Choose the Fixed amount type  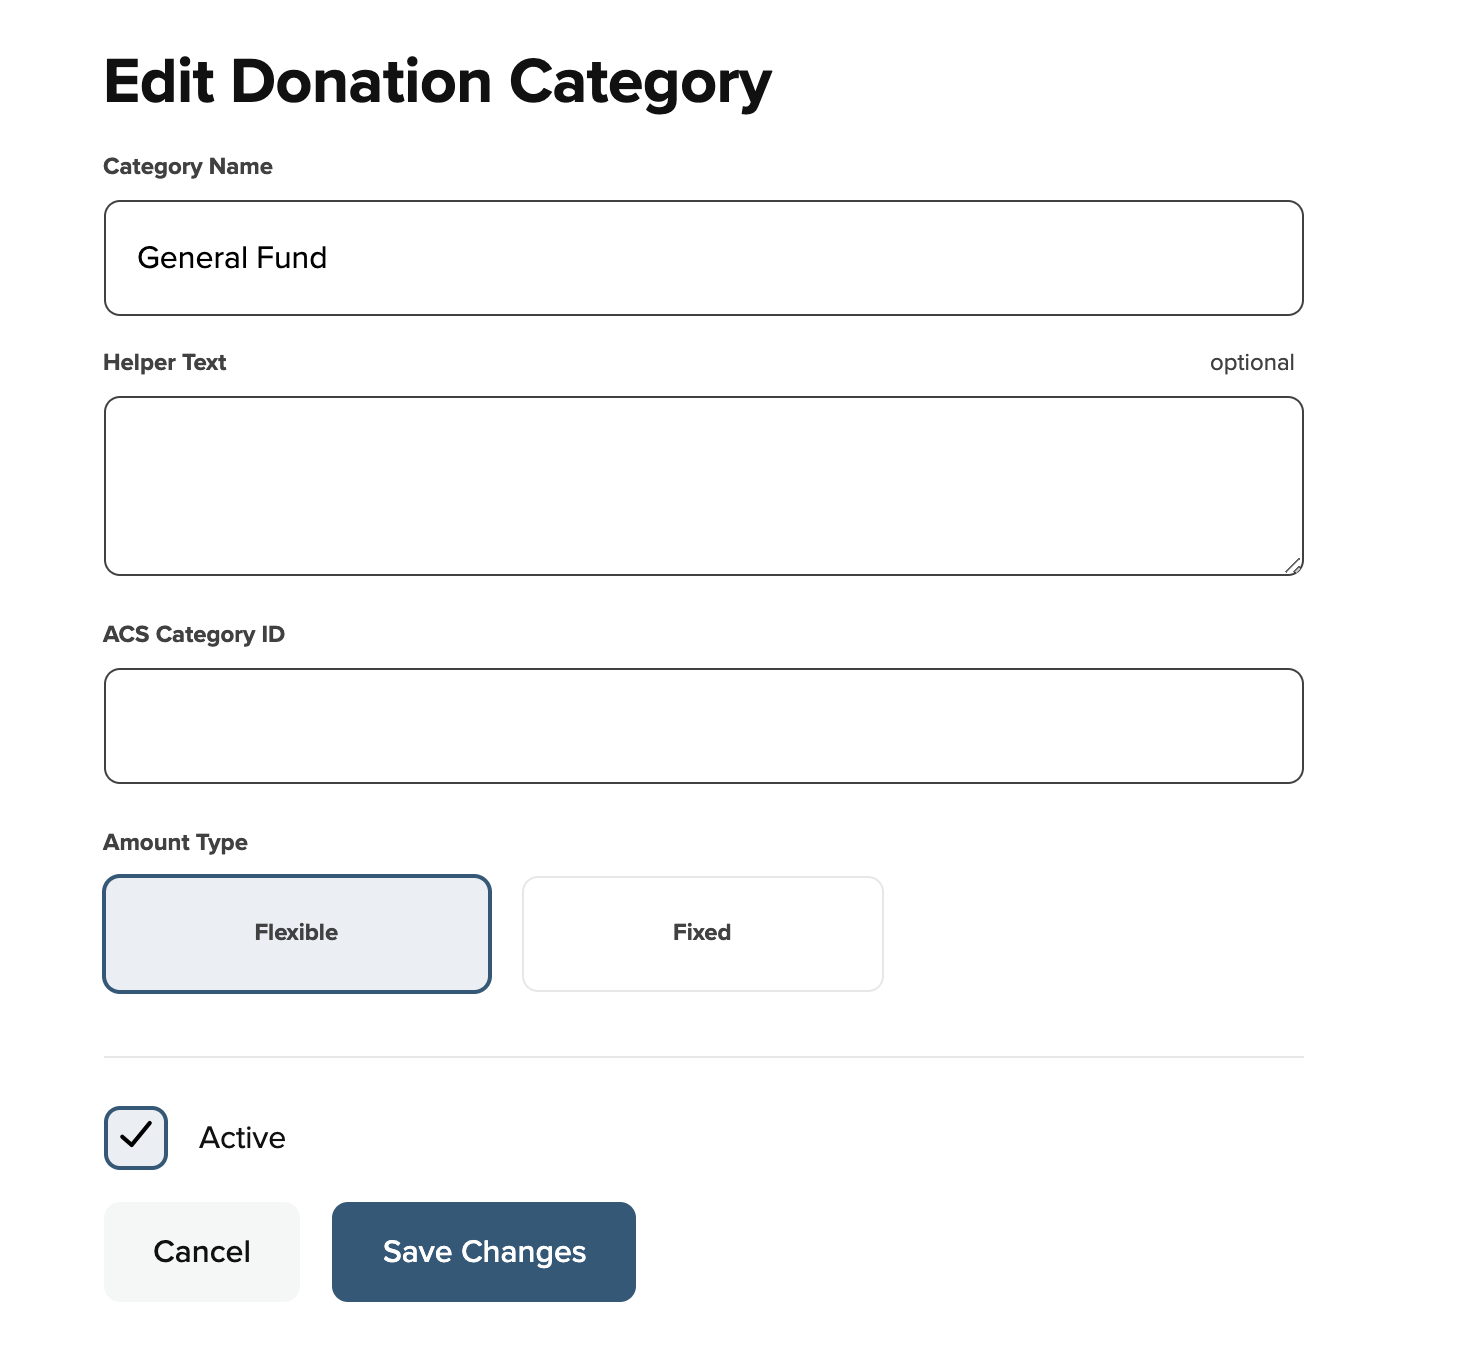tap(702, 933)
